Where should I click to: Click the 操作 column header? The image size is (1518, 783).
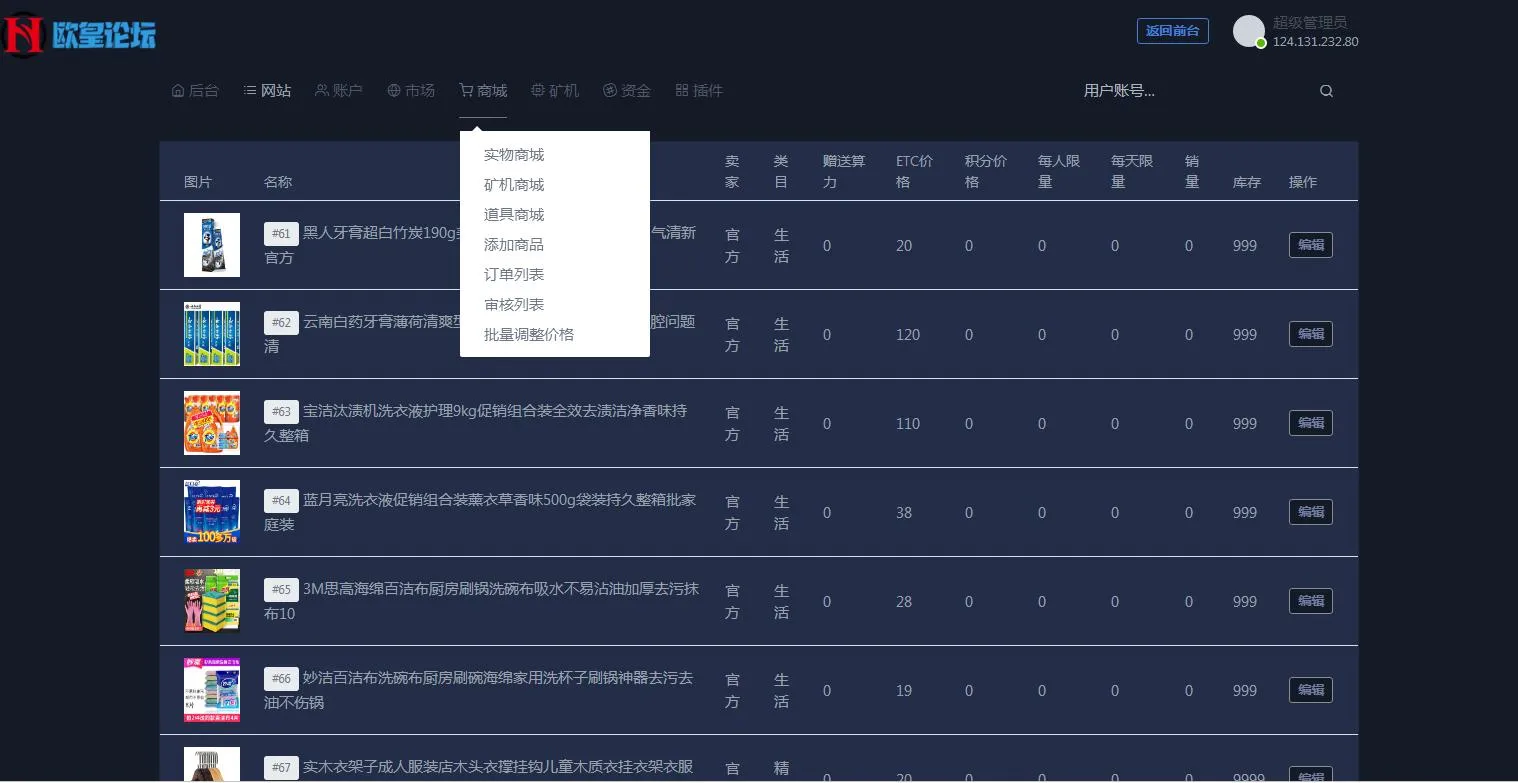pos(1303,182)
